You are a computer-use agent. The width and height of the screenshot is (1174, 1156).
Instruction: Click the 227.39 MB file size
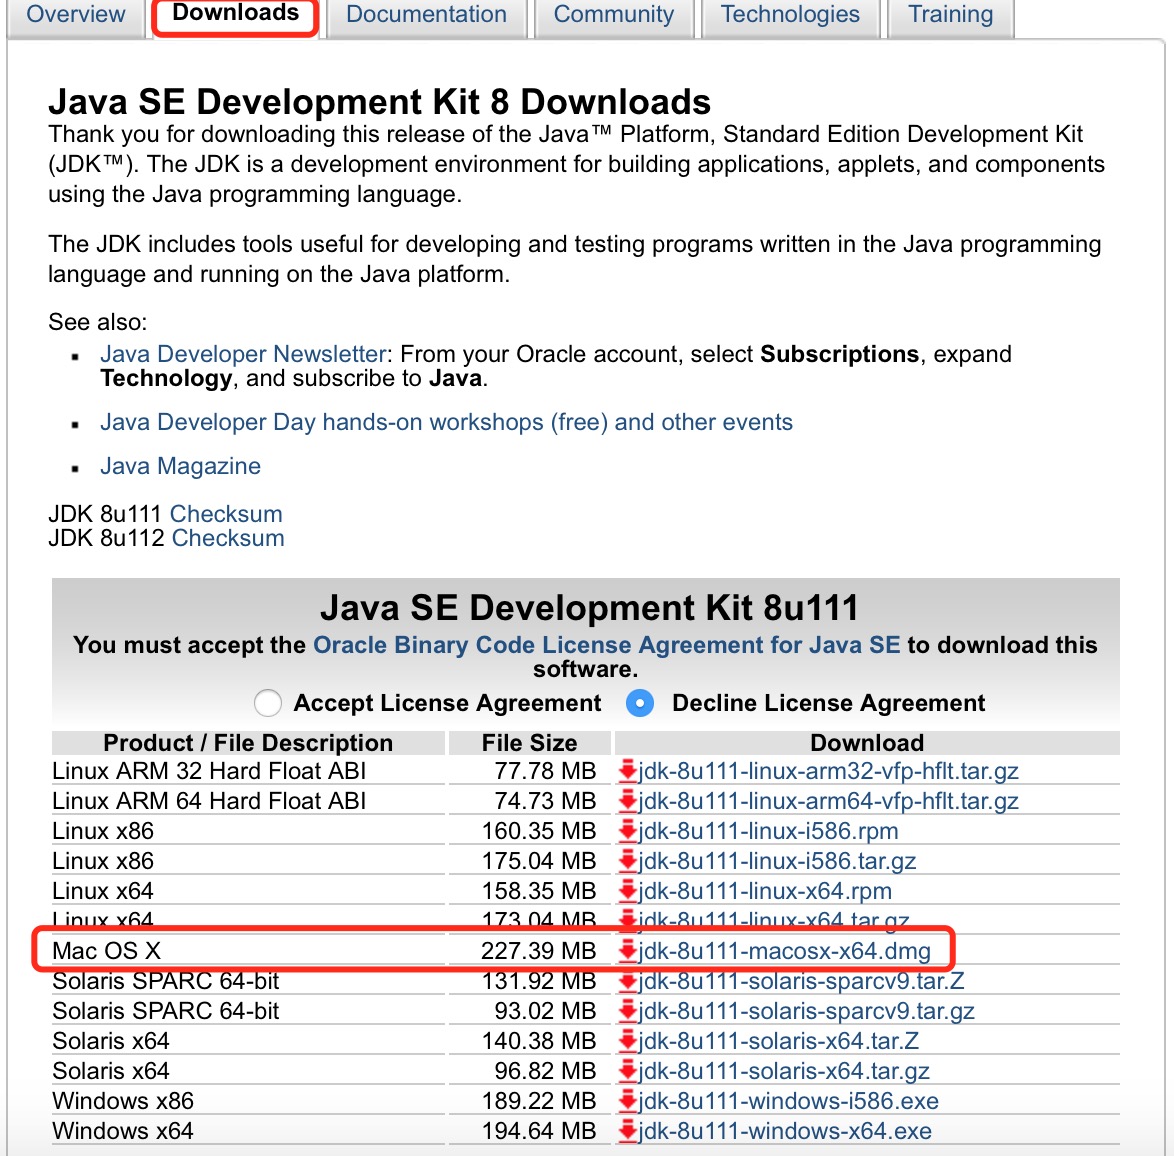[538, 951]
